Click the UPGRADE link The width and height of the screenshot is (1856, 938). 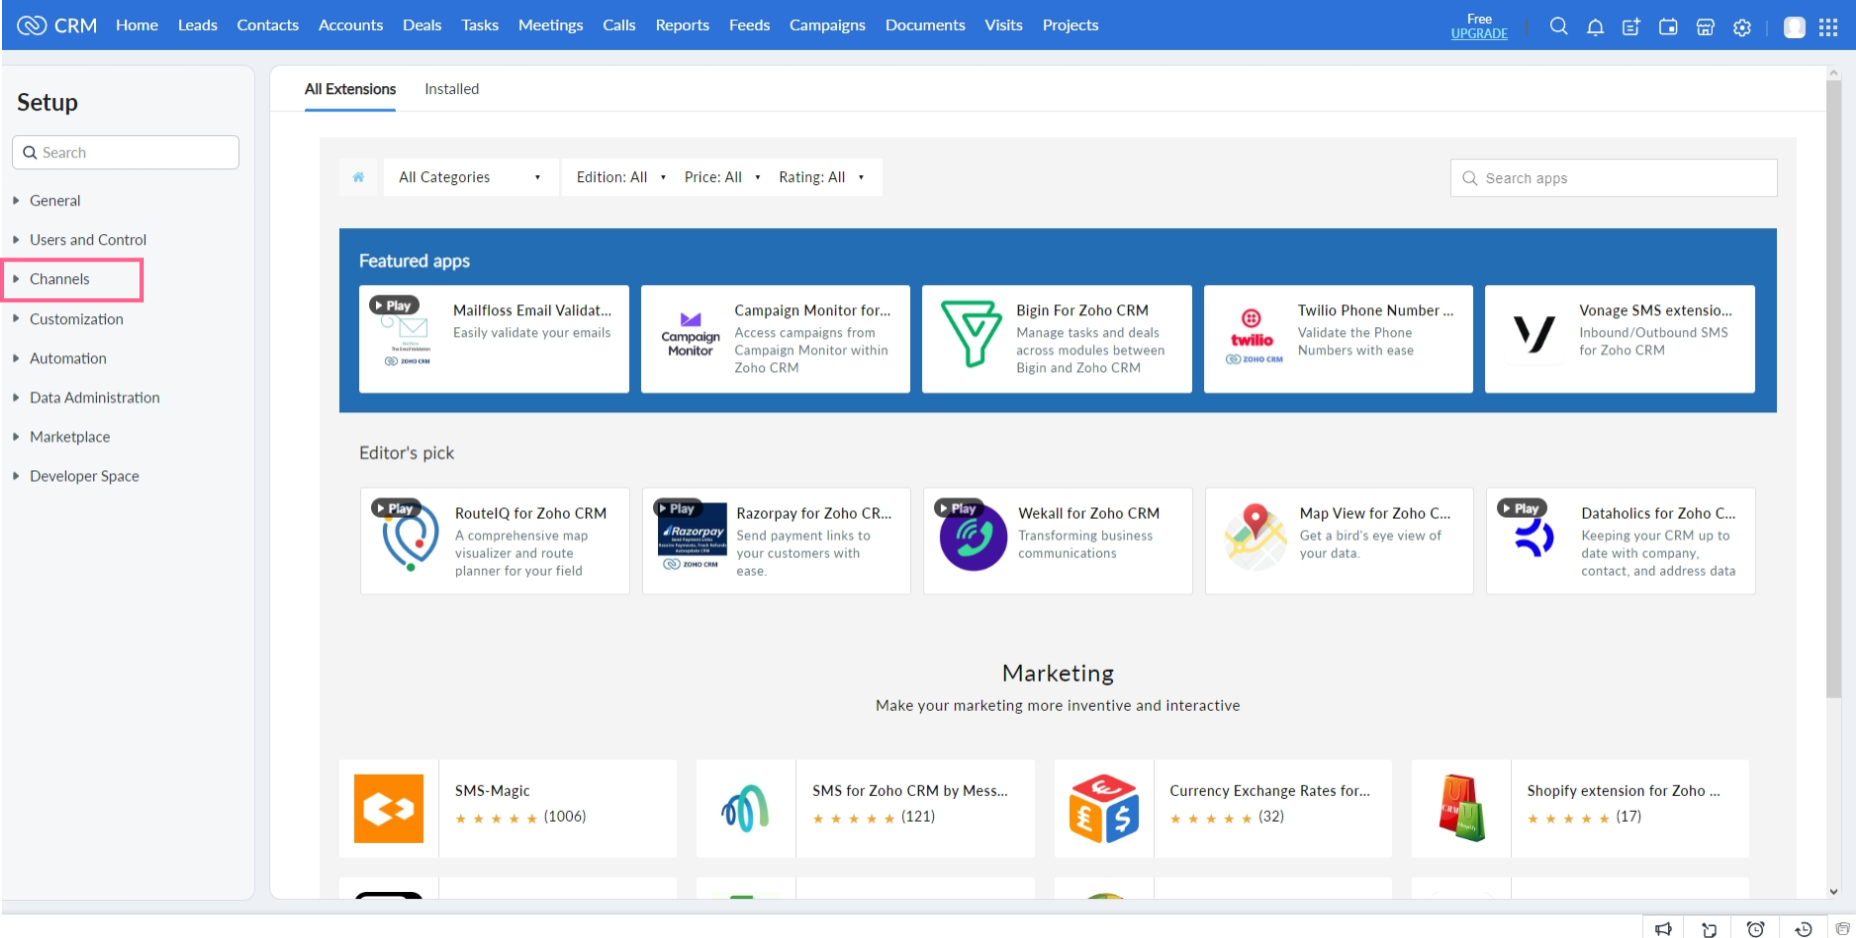tap(1479, 34)
